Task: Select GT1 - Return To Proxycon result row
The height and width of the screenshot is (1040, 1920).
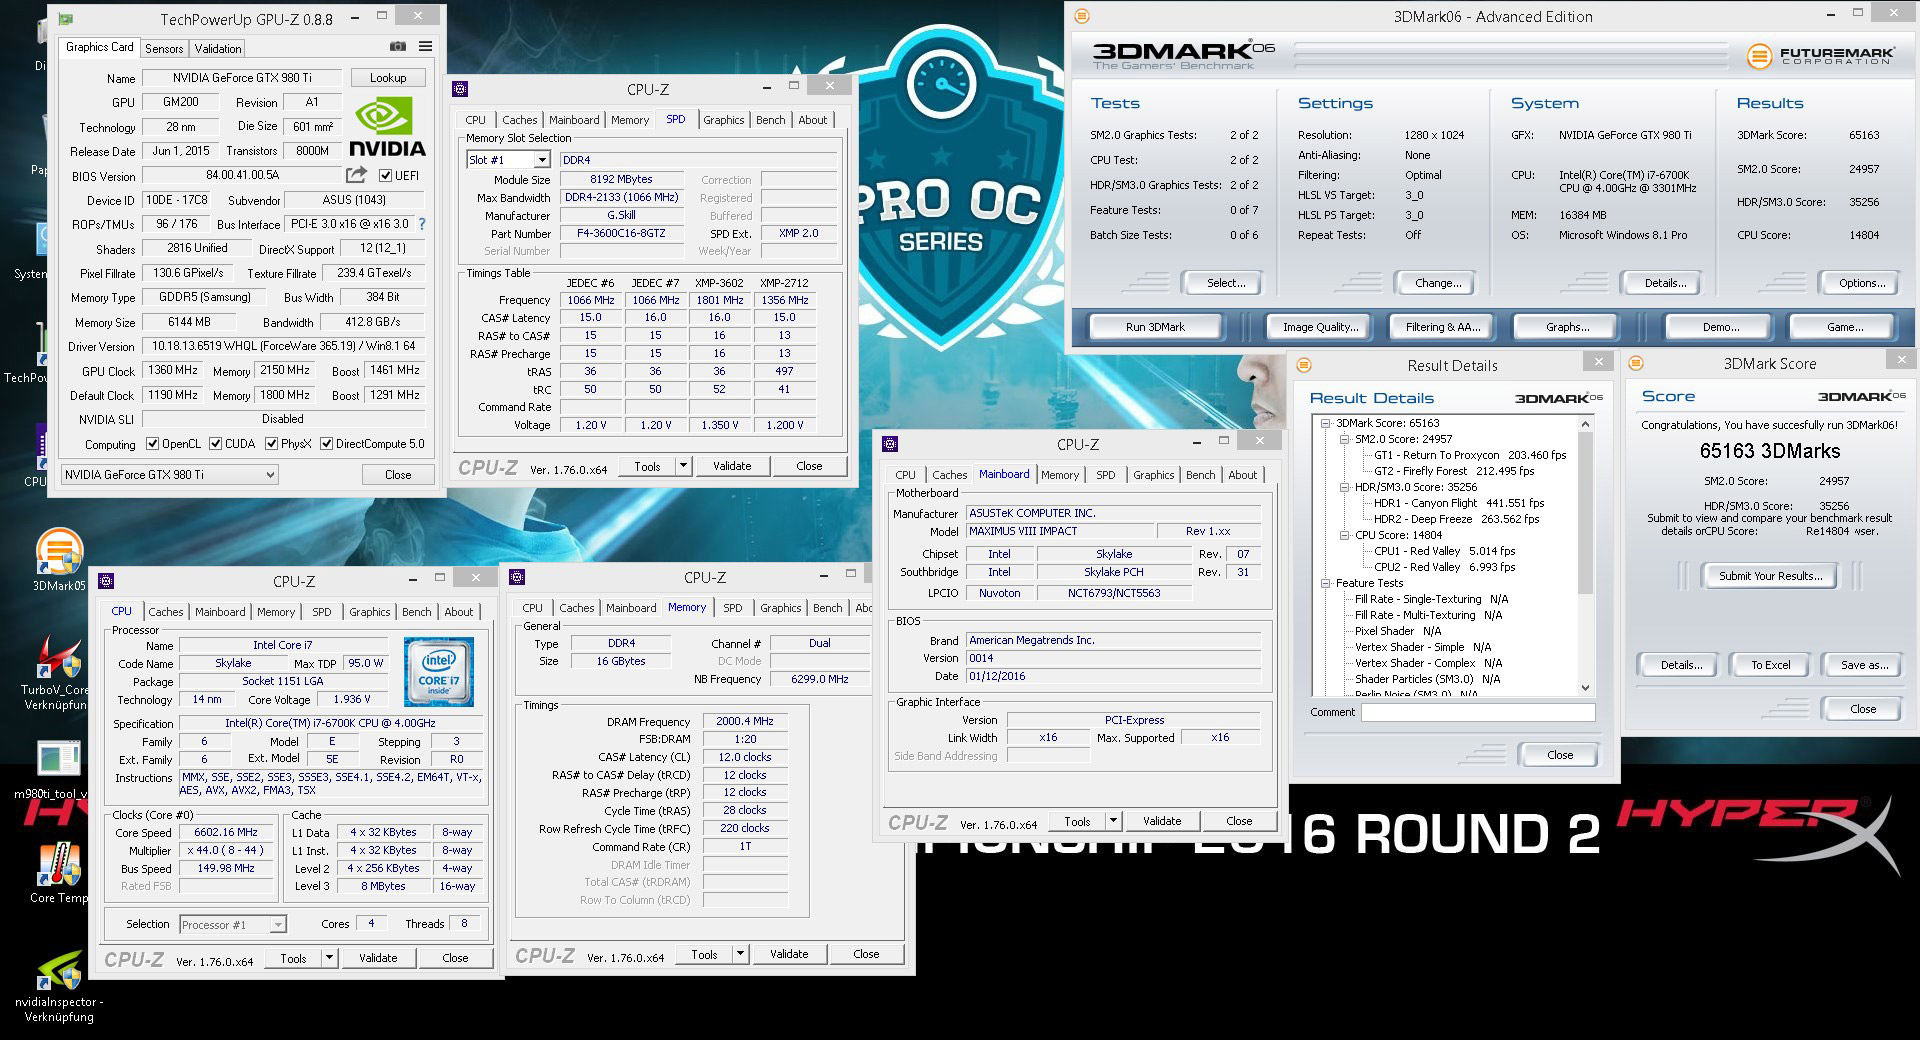Action: [1470, 455]
